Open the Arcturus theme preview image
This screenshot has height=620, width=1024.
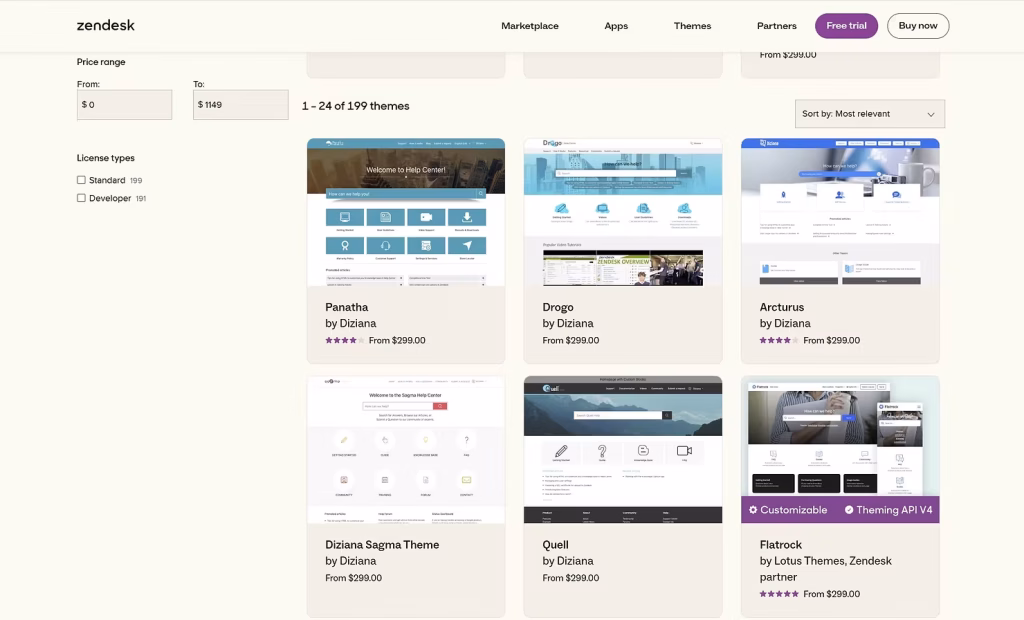[x=840, y=212]
